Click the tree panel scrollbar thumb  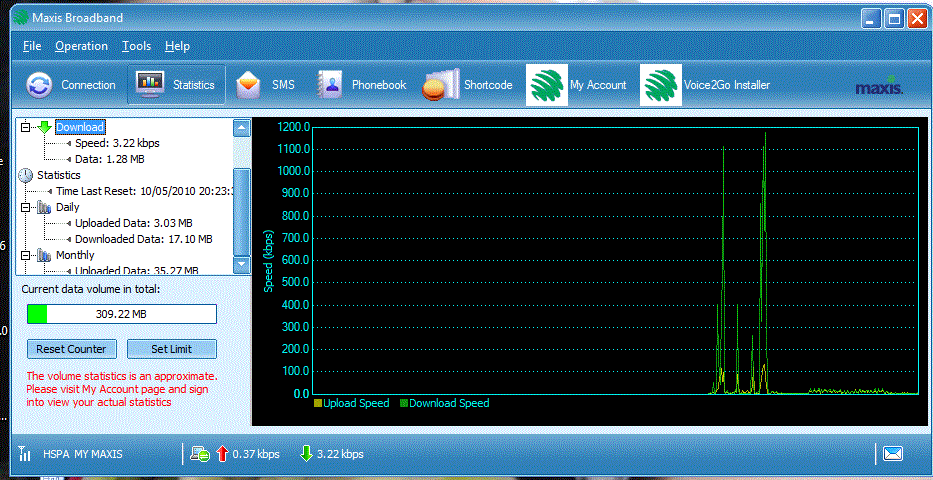242,212
